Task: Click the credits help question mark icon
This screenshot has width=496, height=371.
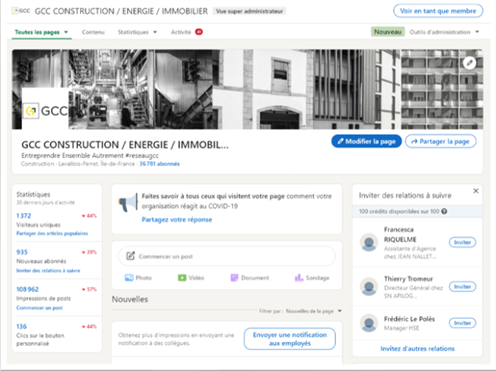Action: (x=444, y=211)
